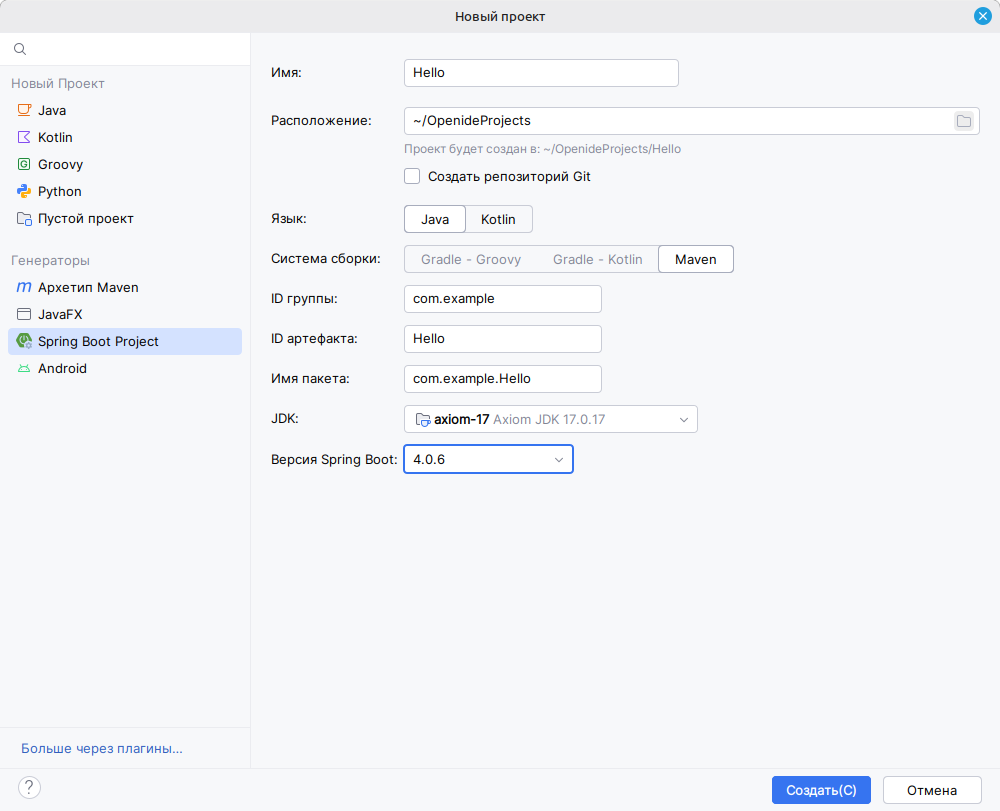Choose Maven build system
Viewport: 1000px width, 811px height.
tap(696, 259)
